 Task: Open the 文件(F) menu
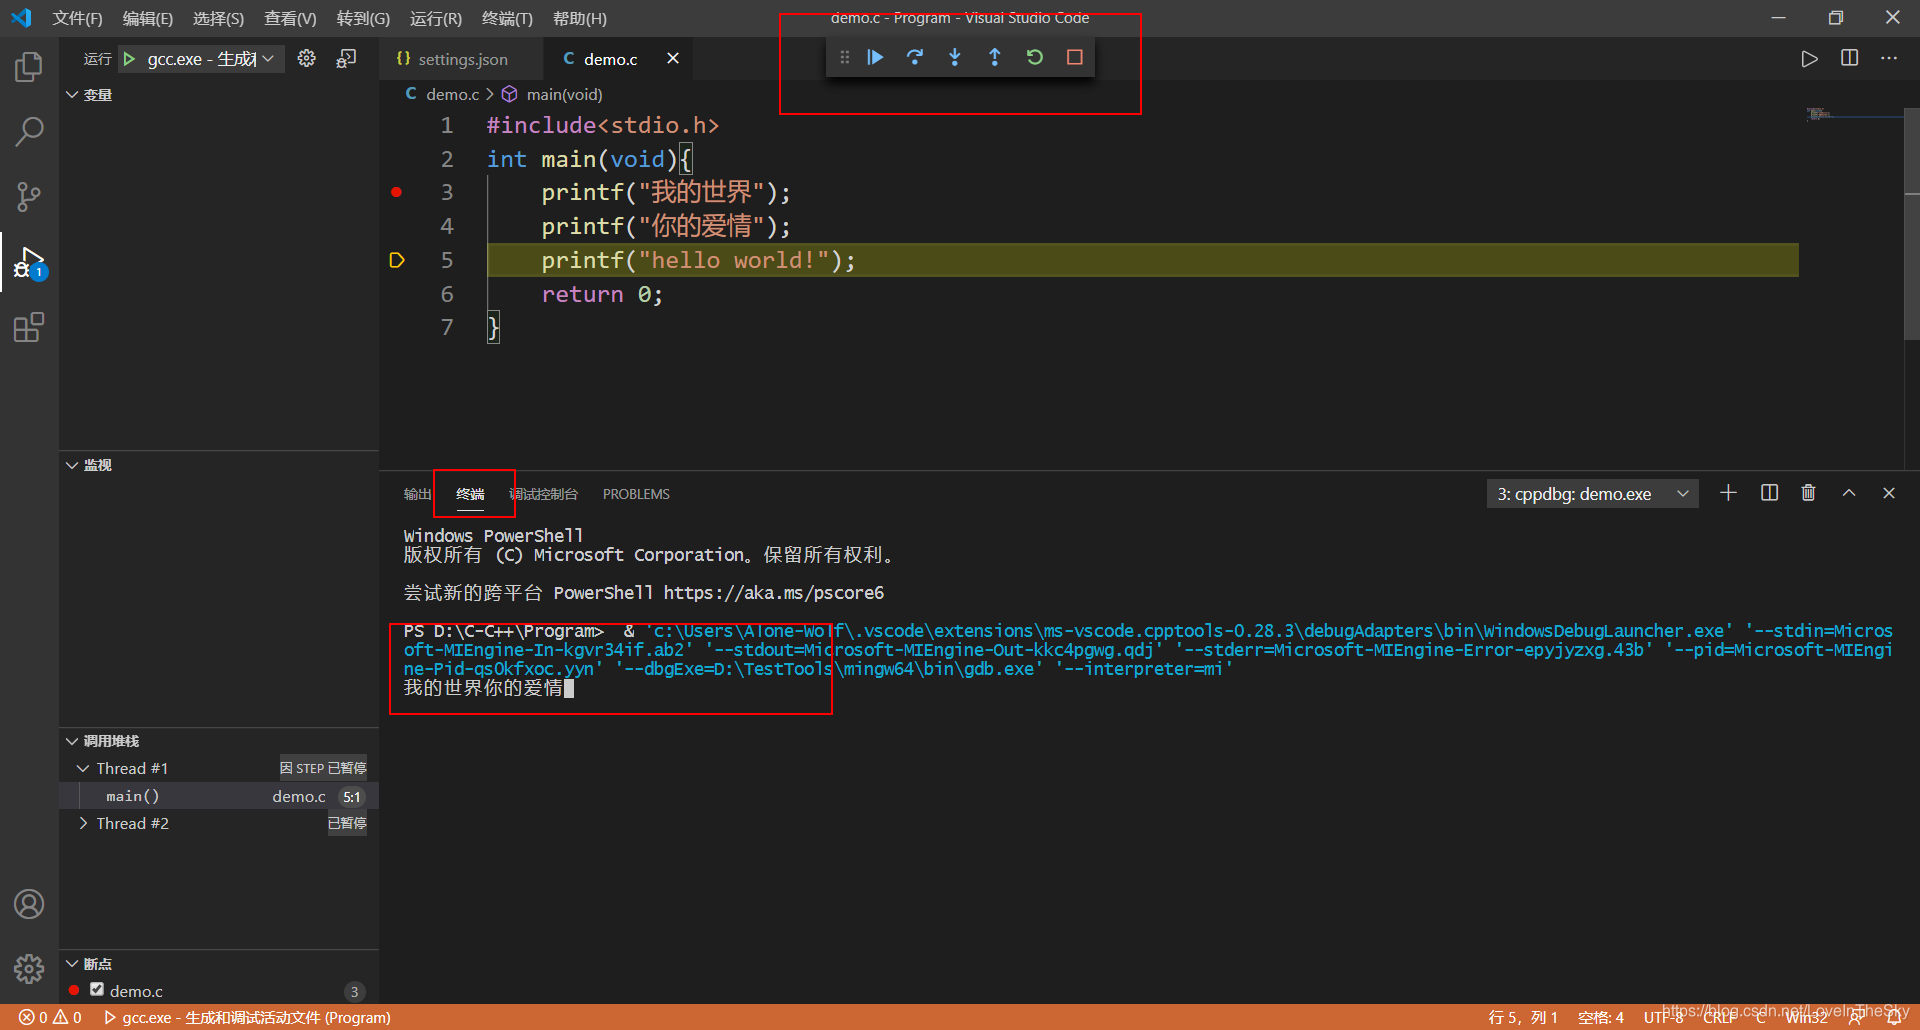click(77, 19)
